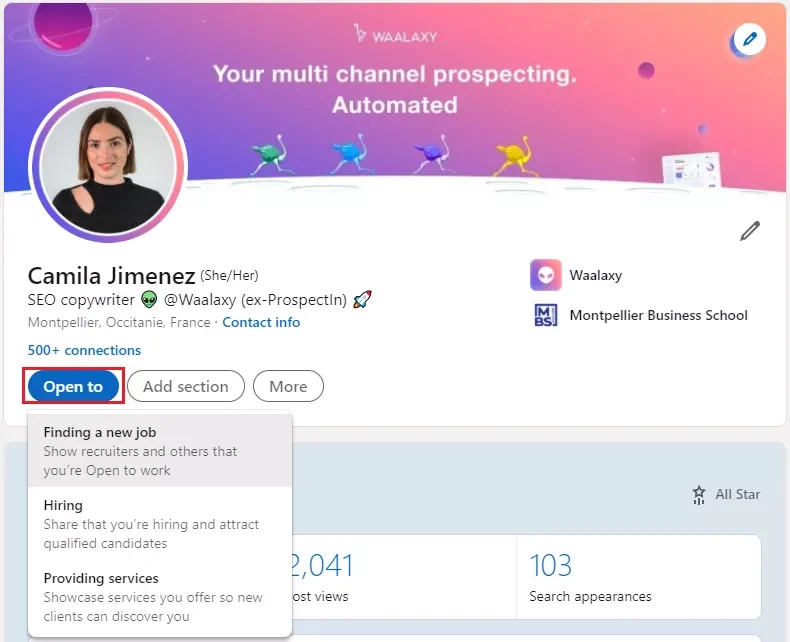Edit profile intro with gray pencil

click(750, 231)
